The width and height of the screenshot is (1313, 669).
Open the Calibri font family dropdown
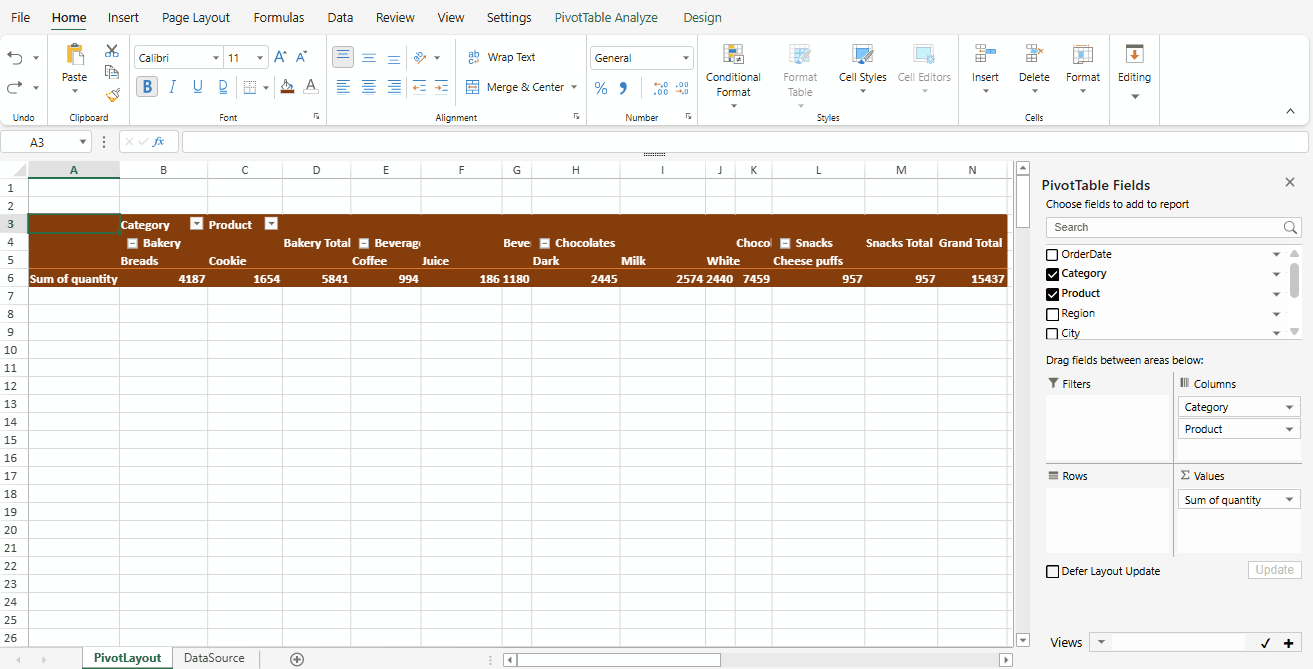click(x=215, y=58)
